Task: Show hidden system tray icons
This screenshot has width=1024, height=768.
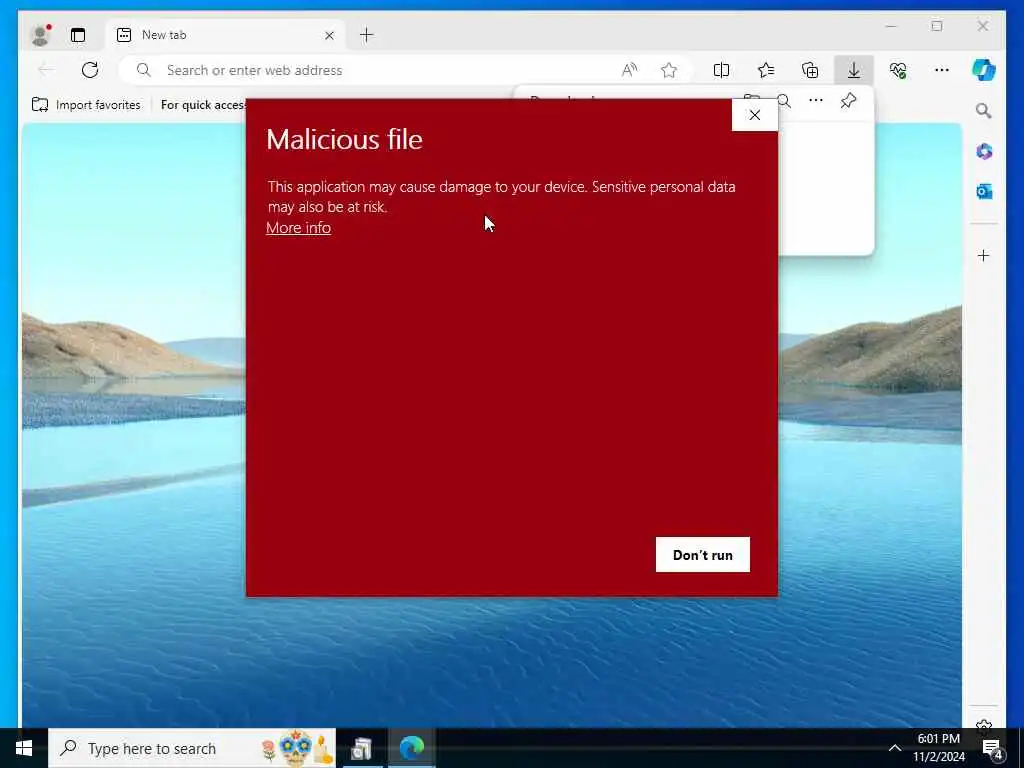Action: coord(895,748)
